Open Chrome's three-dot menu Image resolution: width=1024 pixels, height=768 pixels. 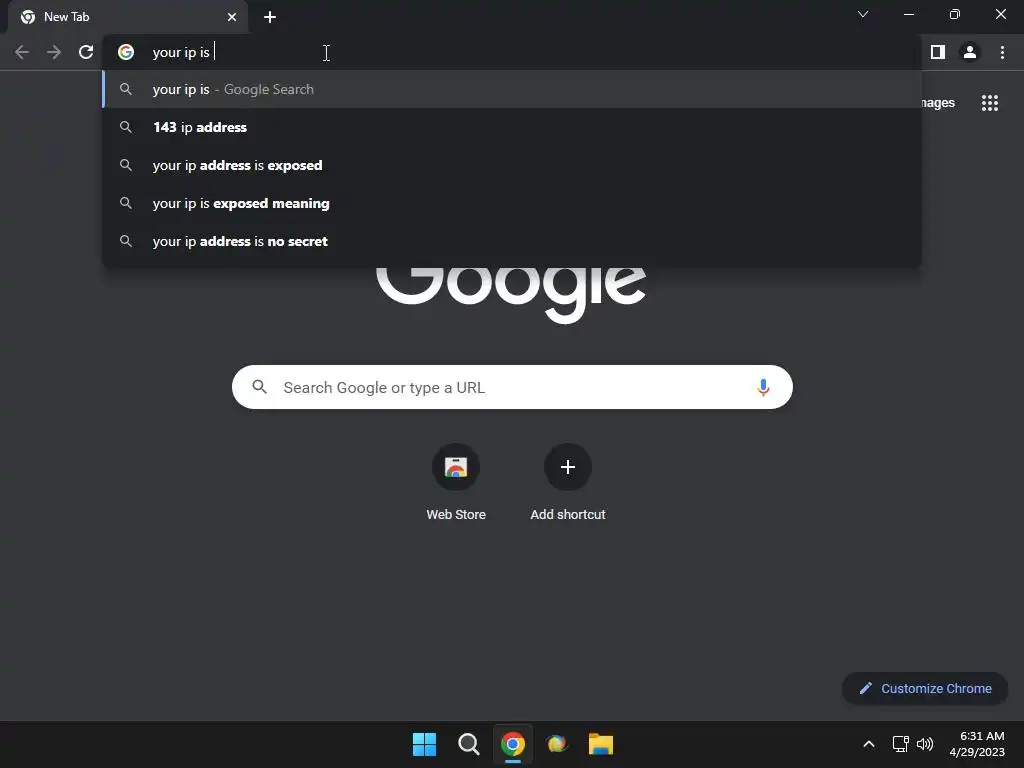tap(1002, 52)
